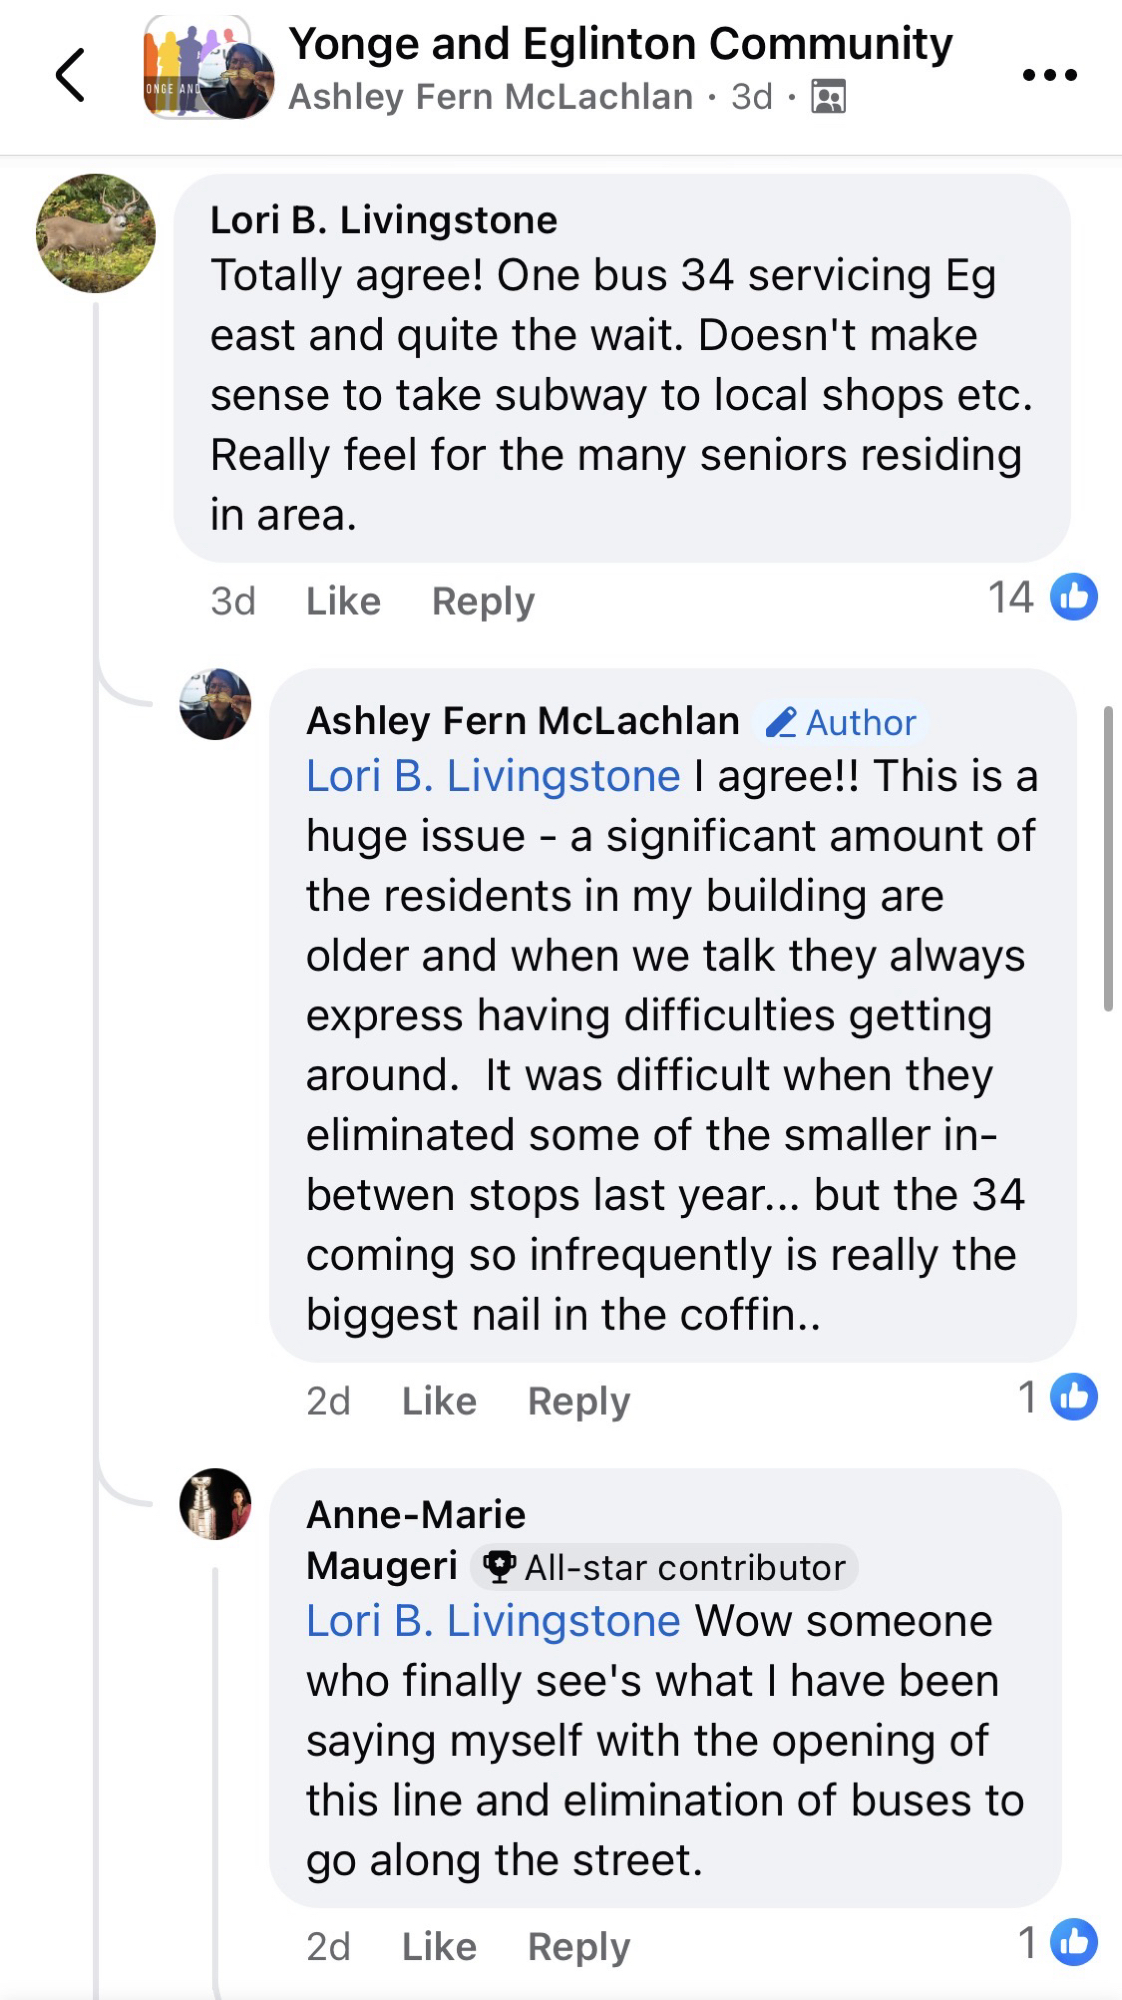Viewport: 1122px width, 2000px height.
Task: Tap the like reaction icon on Anne-Marie's reply
Action: point(1074,1942)
